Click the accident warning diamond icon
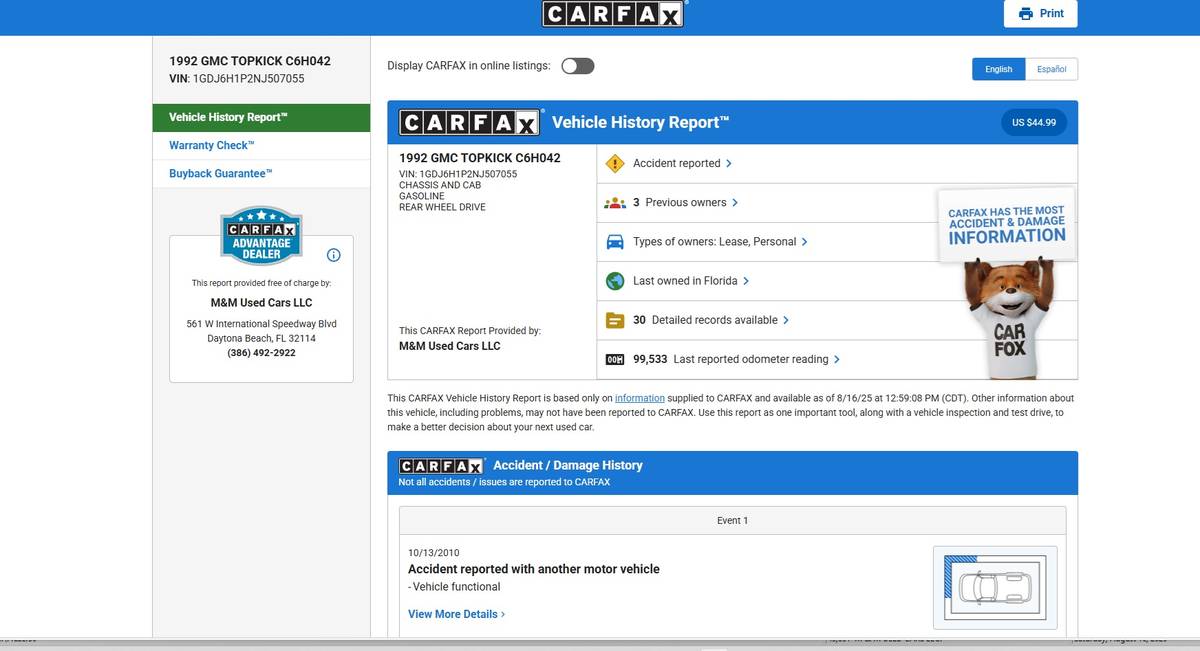 point(615,163)
